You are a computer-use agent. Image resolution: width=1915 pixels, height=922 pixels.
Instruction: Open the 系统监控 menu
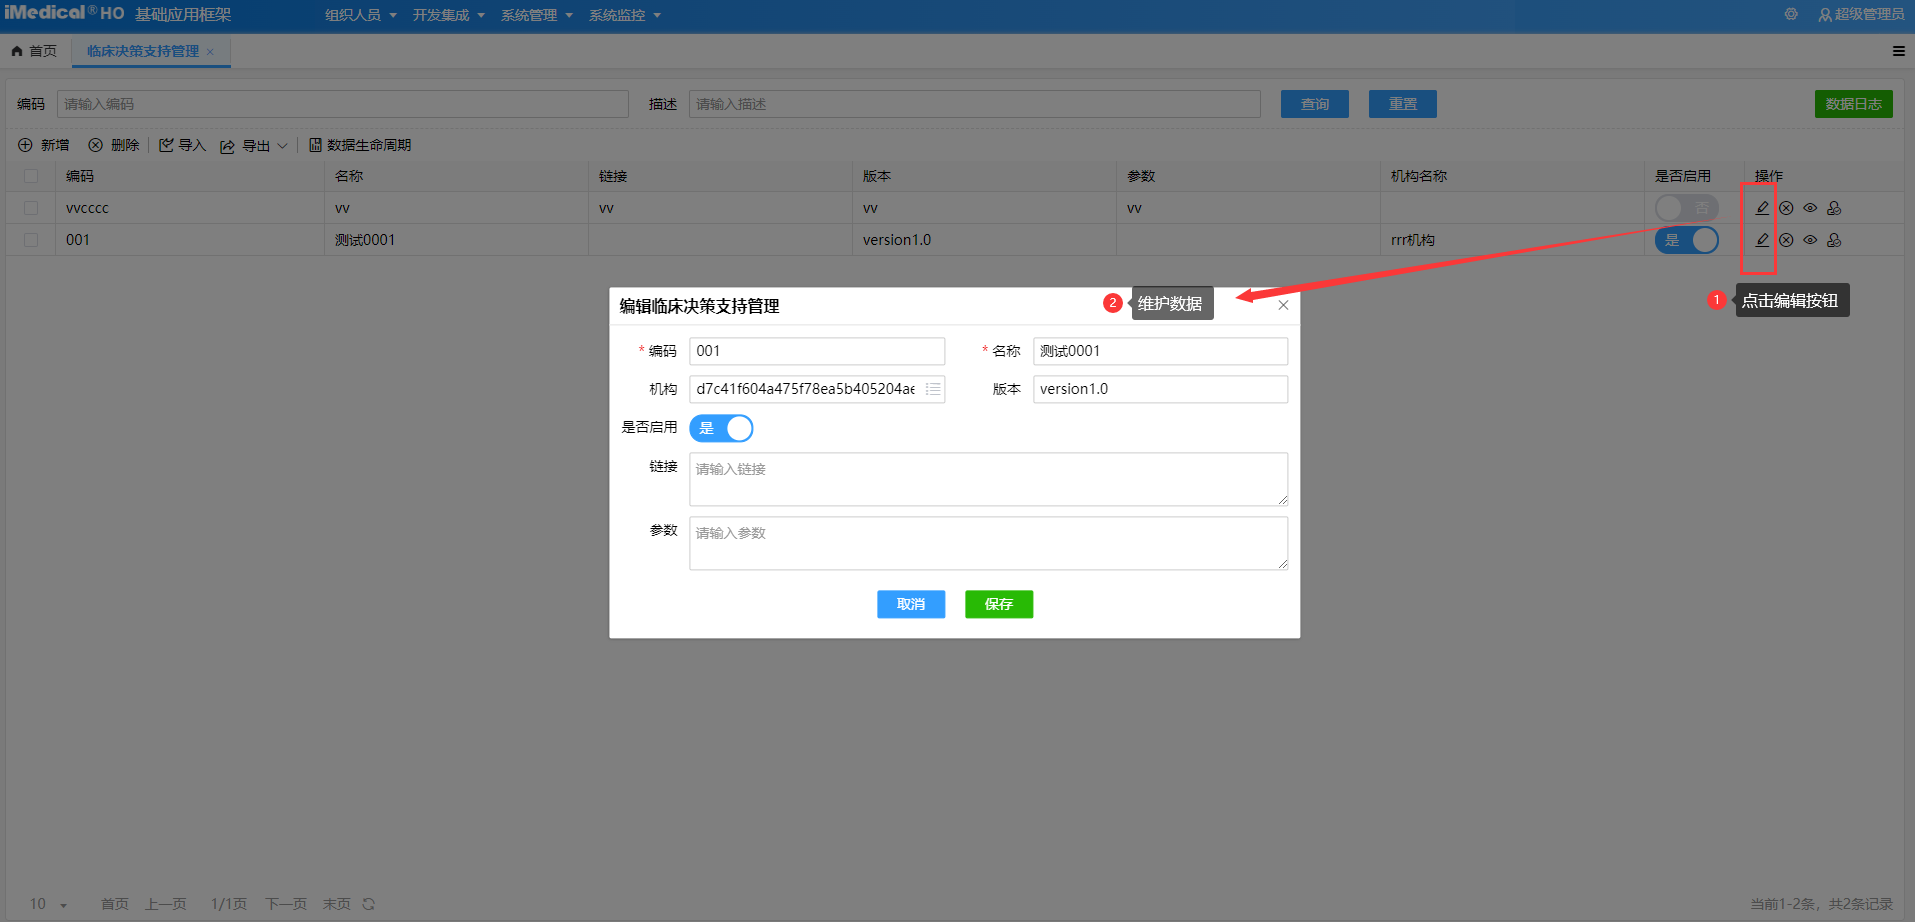point(624,15)
